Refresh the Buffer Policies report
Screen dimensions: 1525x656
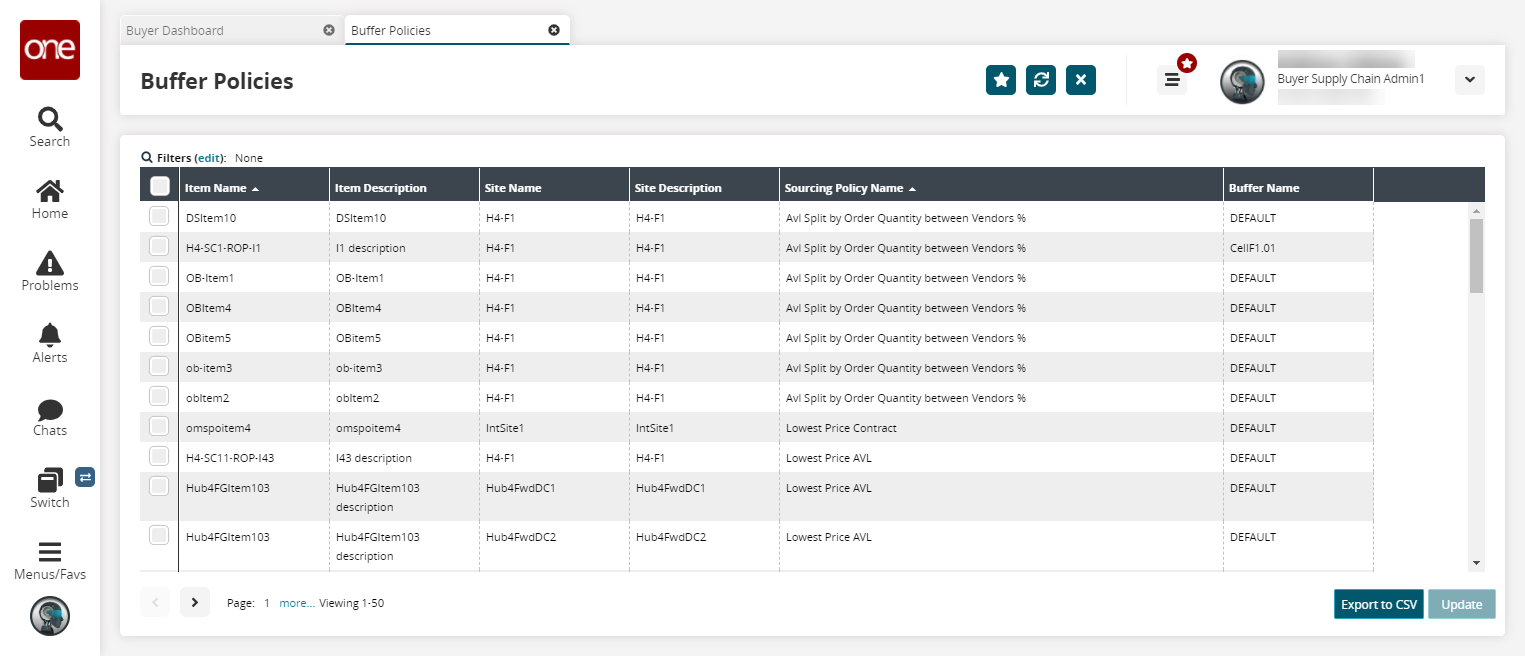pos(1040,80)
